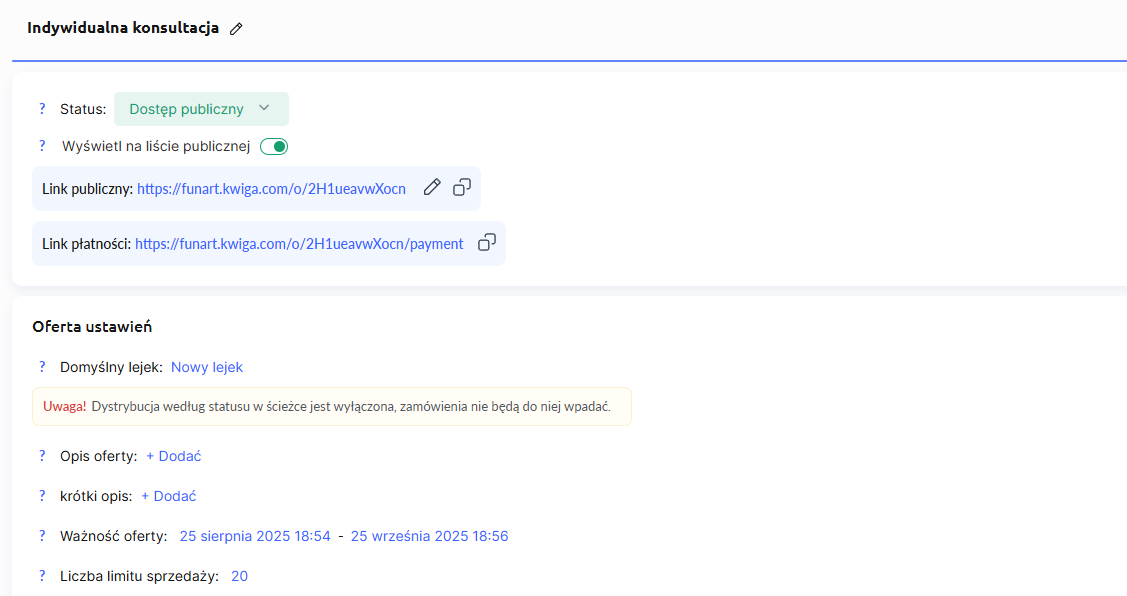Open the payment link URL
This screenshot has height=596, width=1127.
click(299, 244)
